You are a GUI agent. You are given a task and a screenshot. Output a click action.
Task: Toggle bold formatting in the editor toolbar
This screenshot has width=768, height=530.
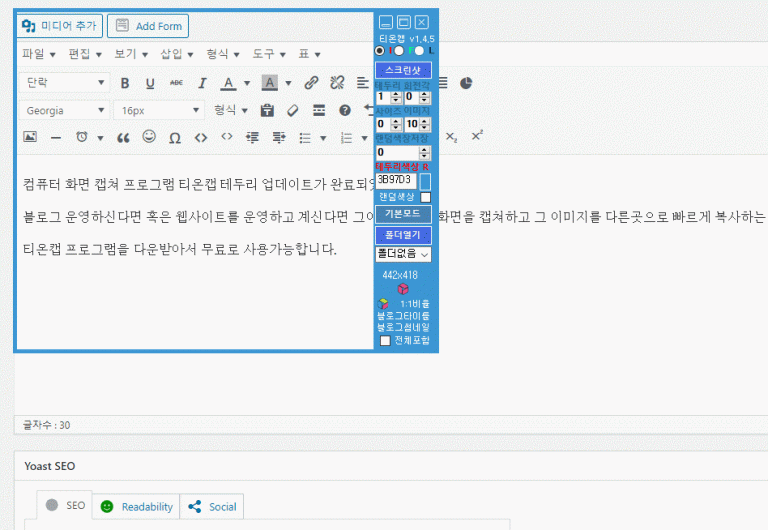point(125,83)
